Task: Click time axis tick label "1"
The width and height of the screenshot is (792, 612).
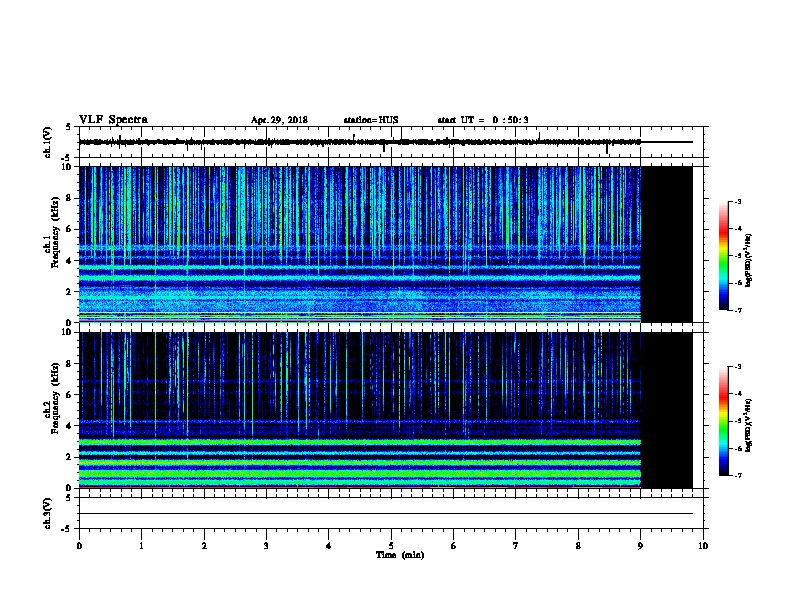Action: click(x=141, y=546)
